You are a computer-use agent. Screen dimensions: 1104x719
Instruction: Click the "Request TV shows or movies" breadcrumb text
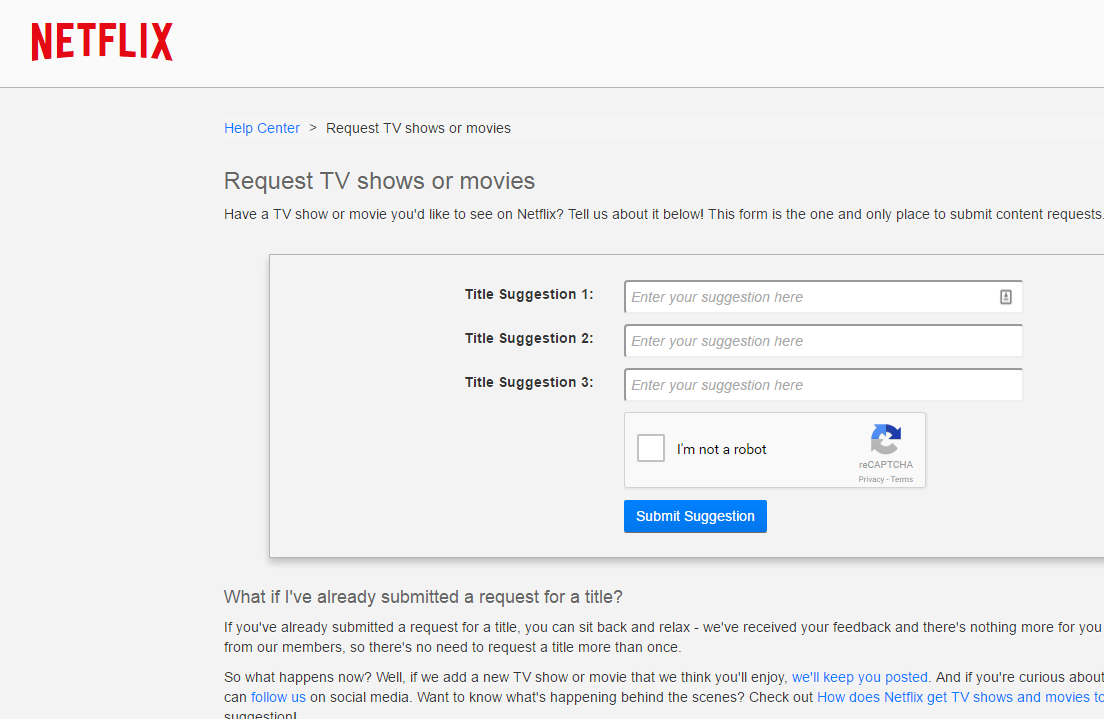(x=418, y=128)
